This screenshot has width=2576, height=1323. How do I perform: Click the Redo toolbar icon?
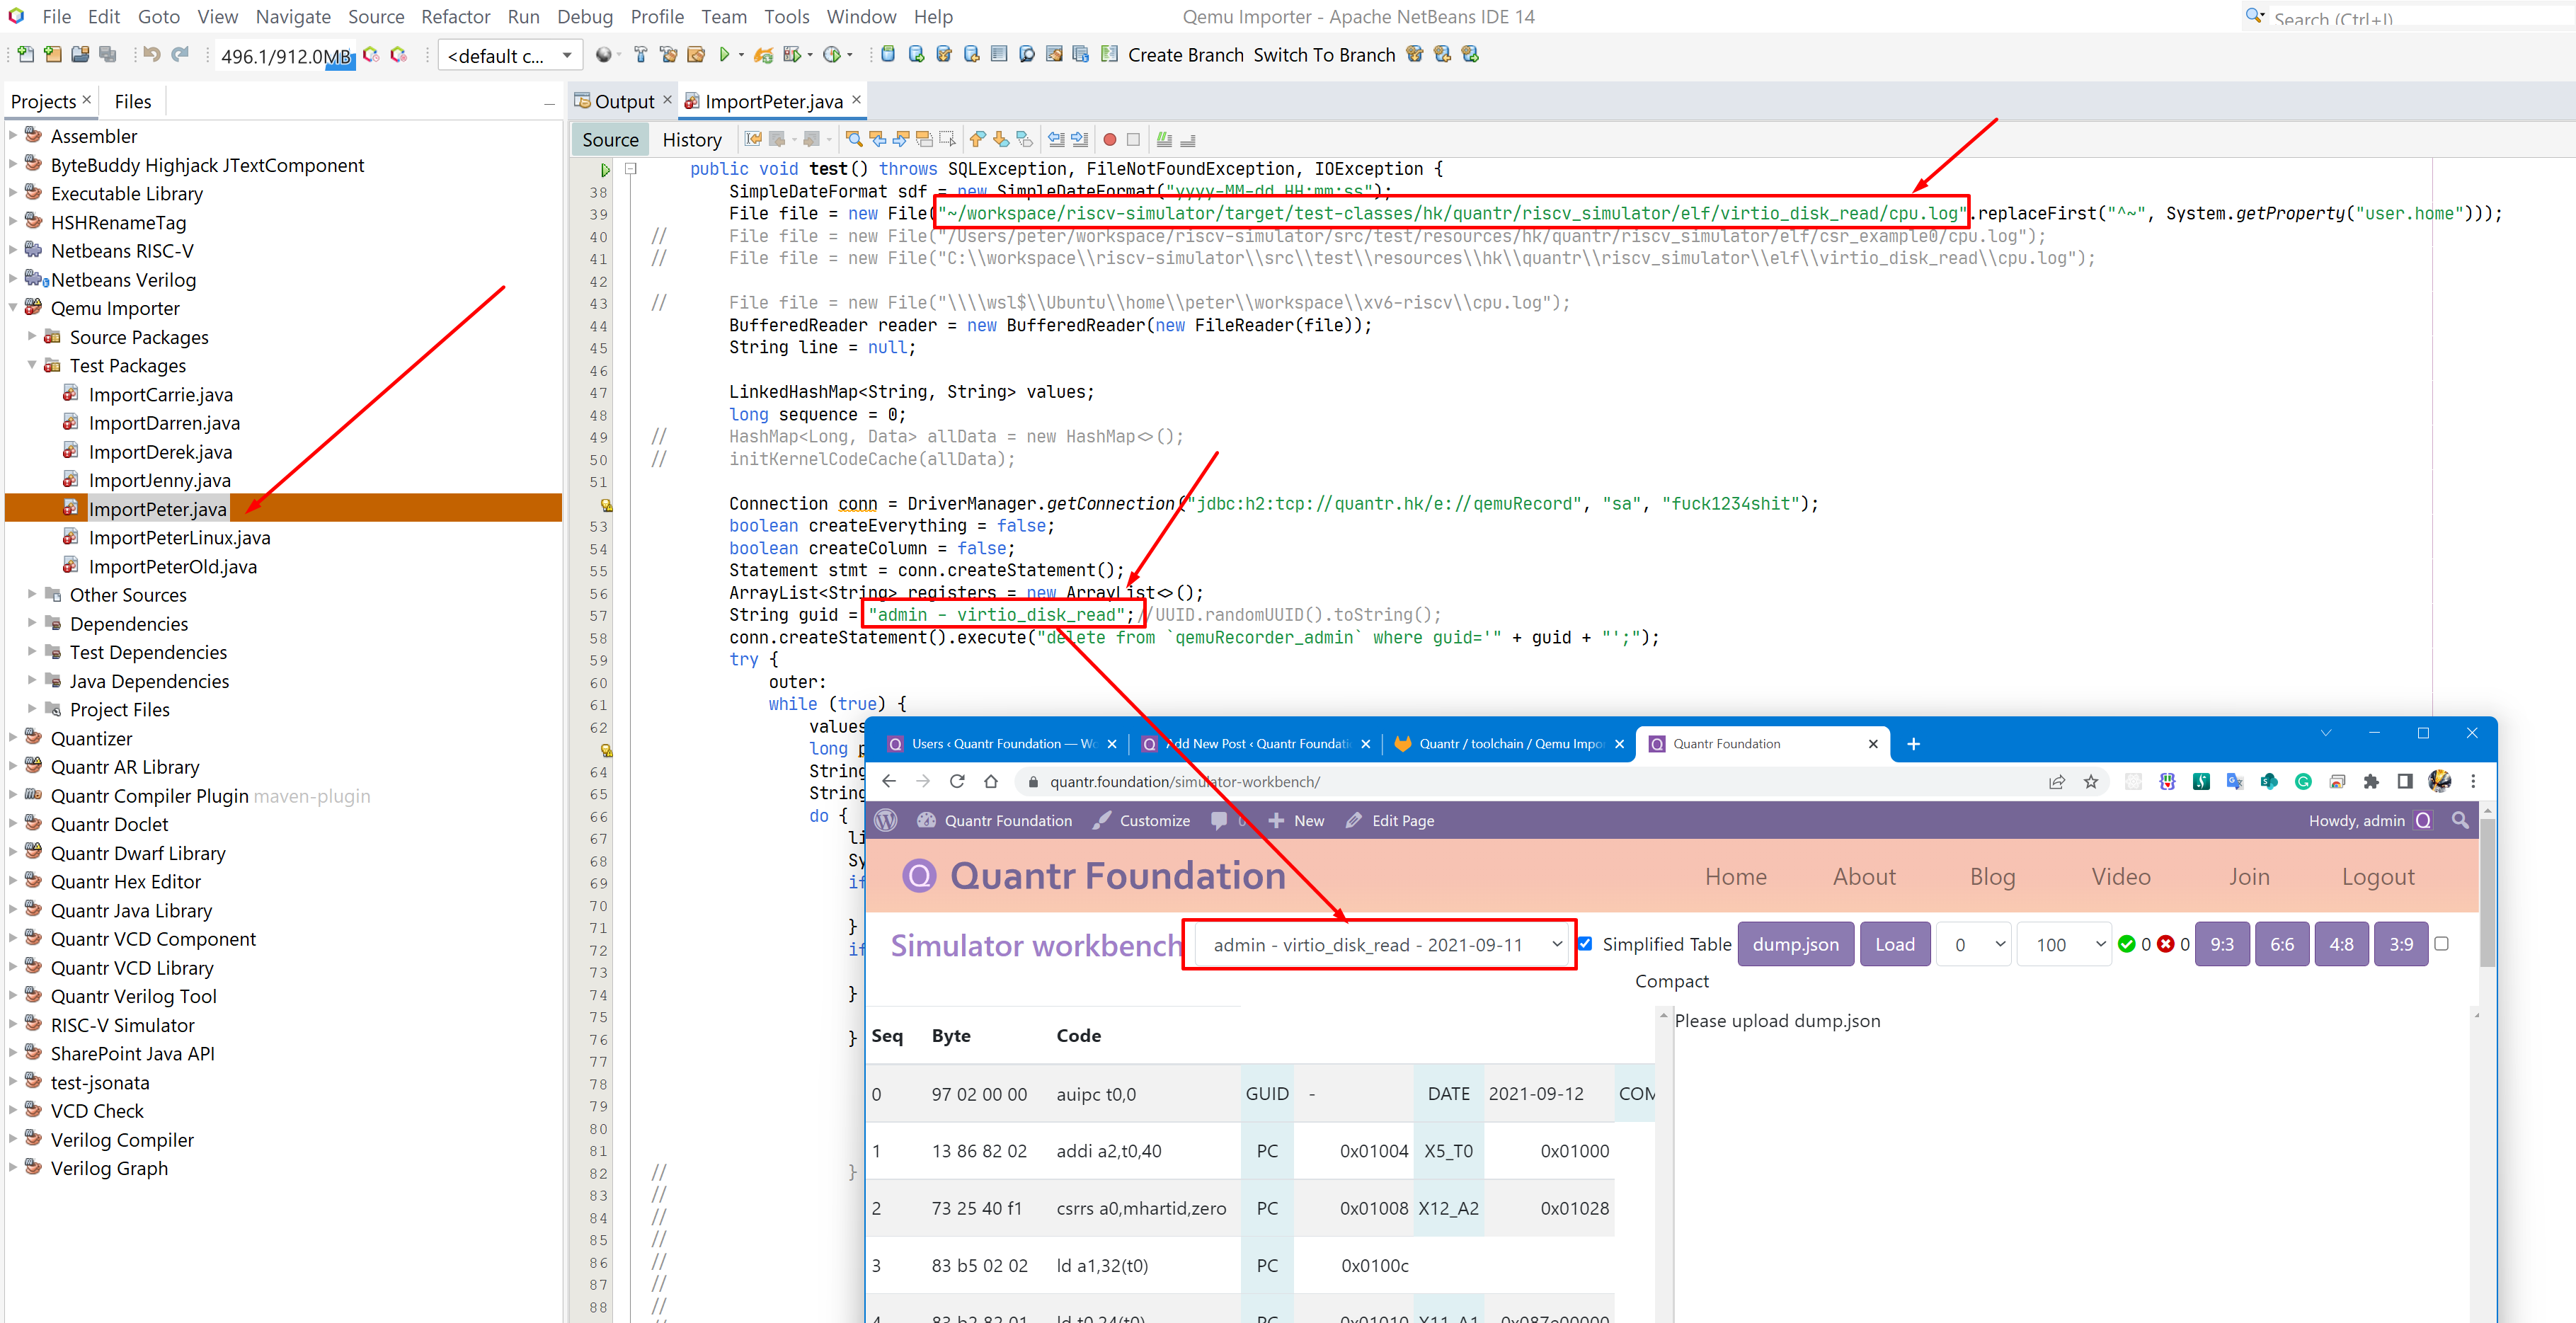(x=180, y=55)
